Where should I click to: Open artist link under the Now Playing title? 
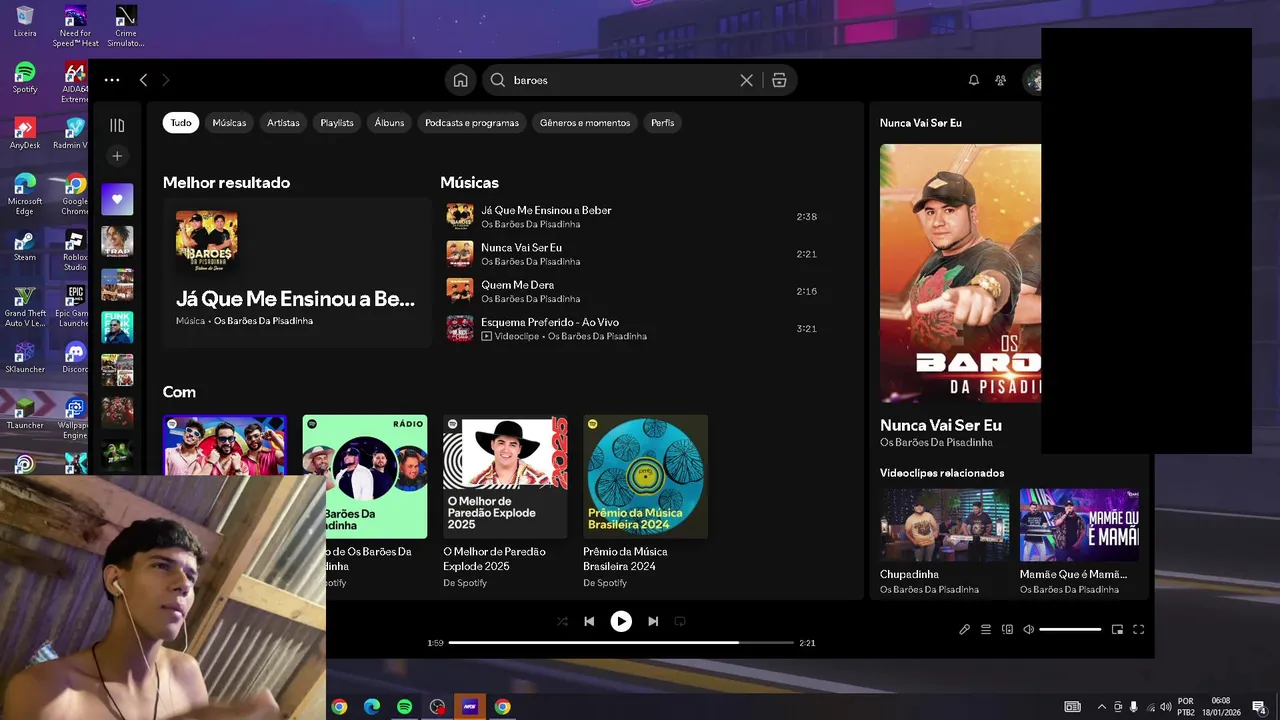pyautogui.click(x=936, y=442)
